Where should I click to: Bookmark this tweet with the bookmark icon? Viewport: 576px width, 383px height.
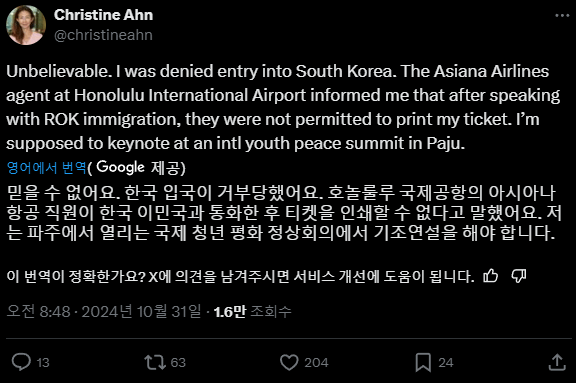click(423, 362)
